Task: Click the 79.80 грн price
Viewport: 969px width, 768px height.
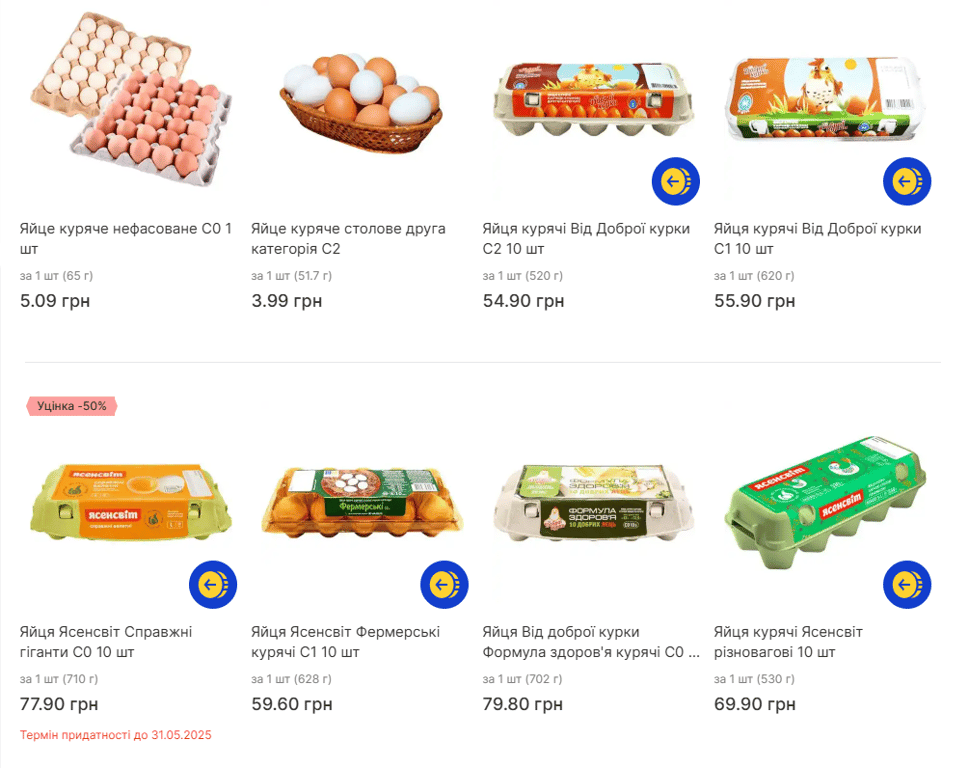Action: [x=522, y=705]
